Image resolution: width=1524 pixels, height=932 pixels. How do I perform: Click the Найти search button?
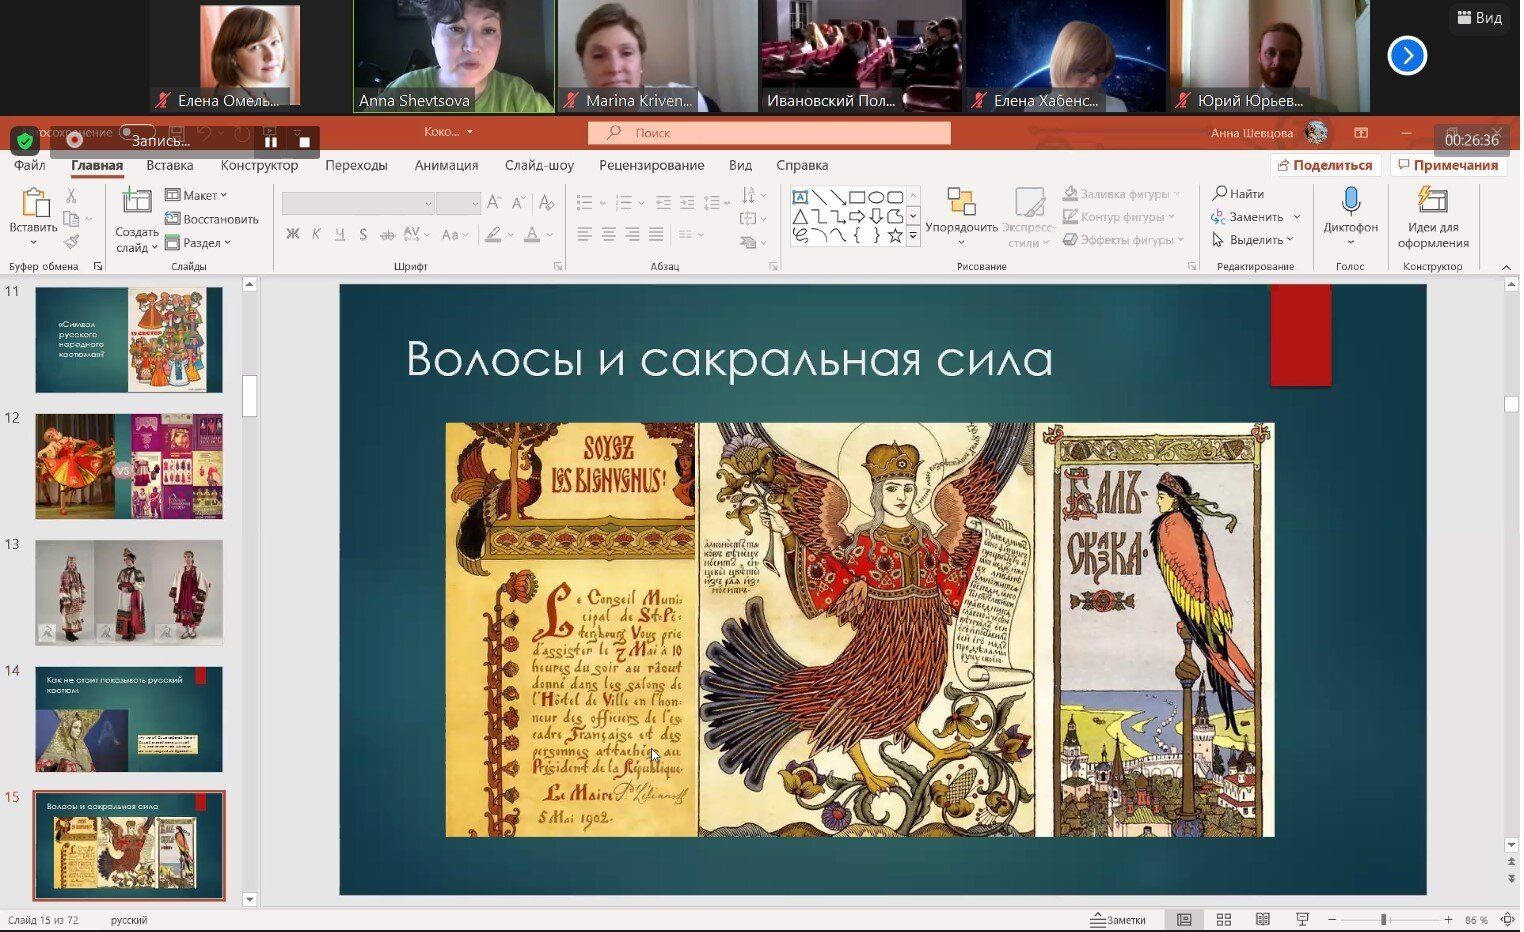(1238, 193)
